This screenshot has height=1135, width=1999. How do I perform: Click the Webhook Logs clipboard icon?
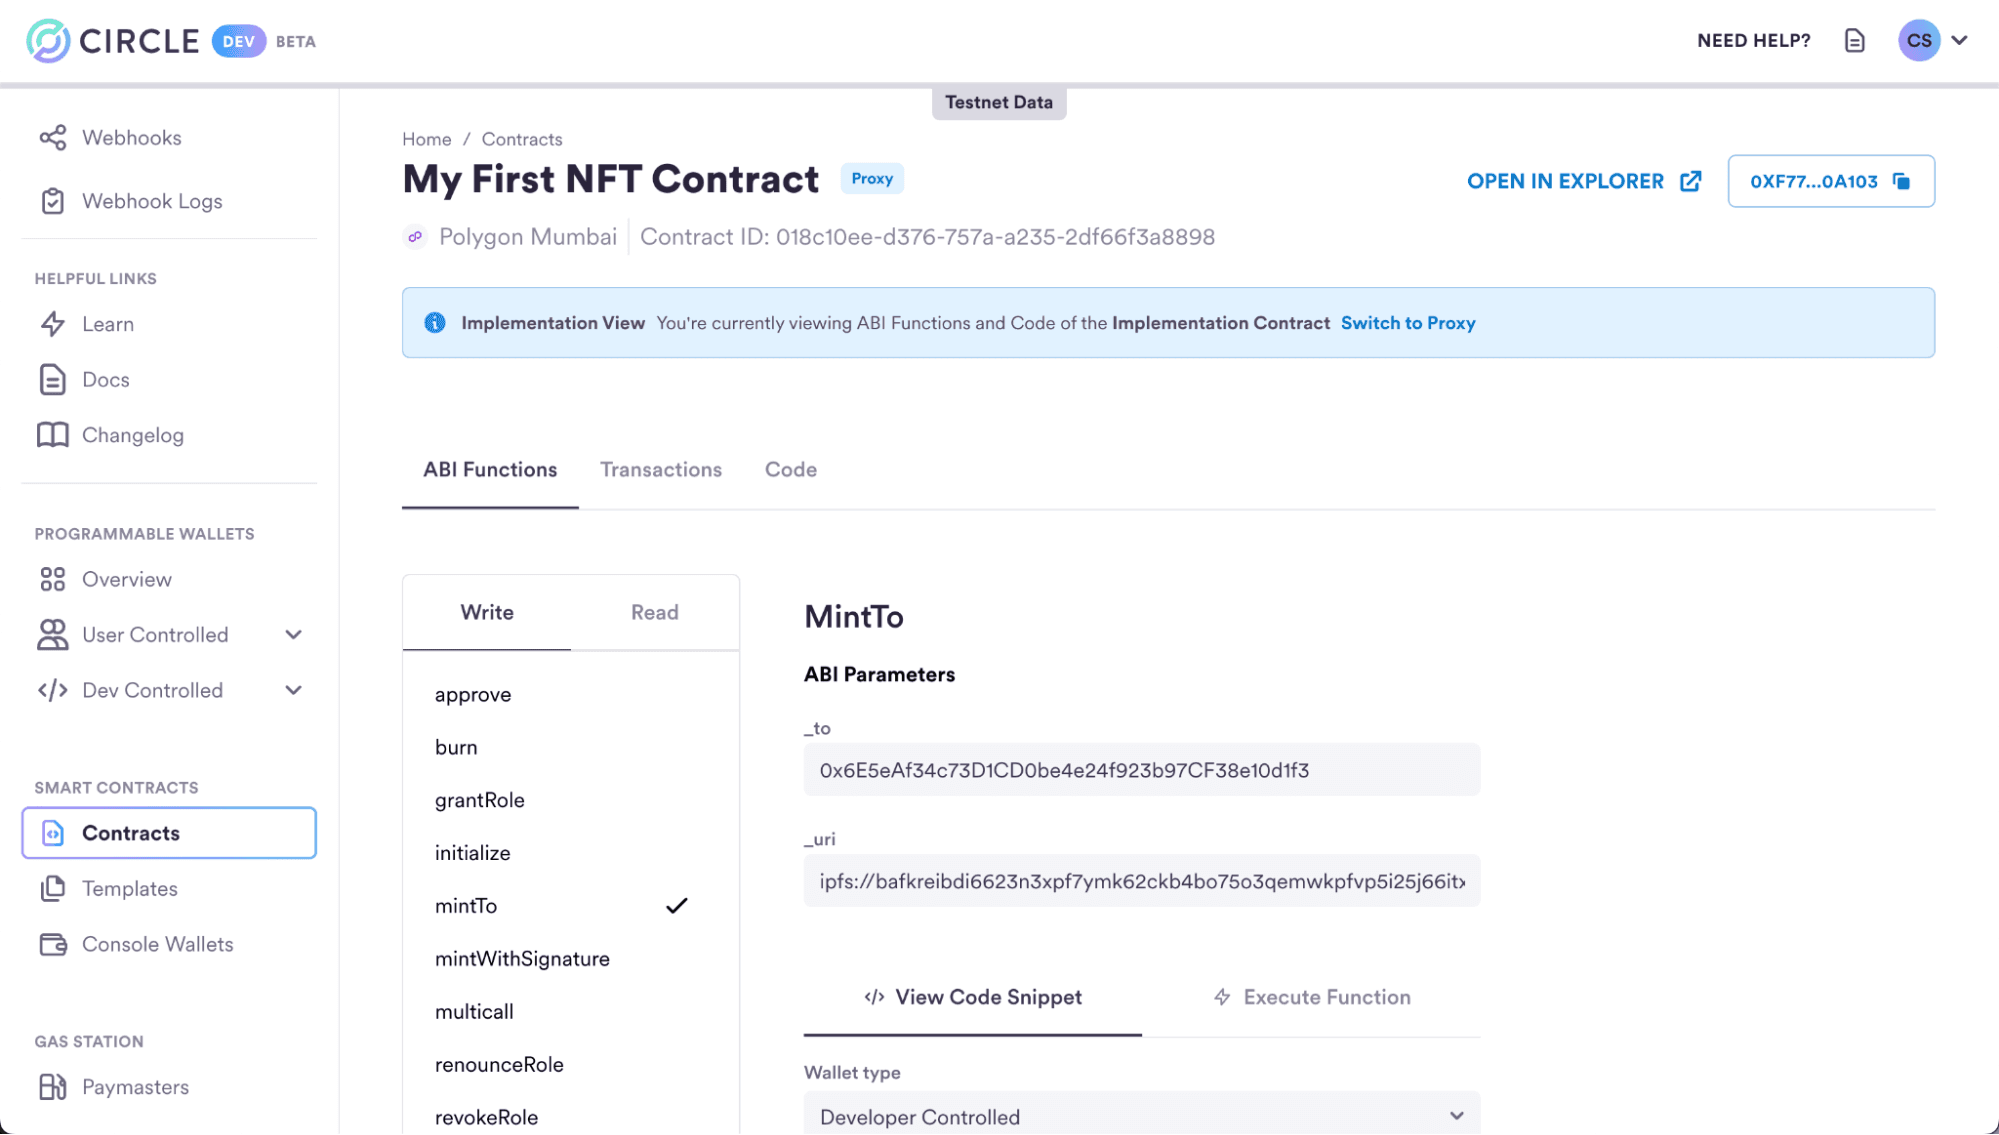pos(53,201)
